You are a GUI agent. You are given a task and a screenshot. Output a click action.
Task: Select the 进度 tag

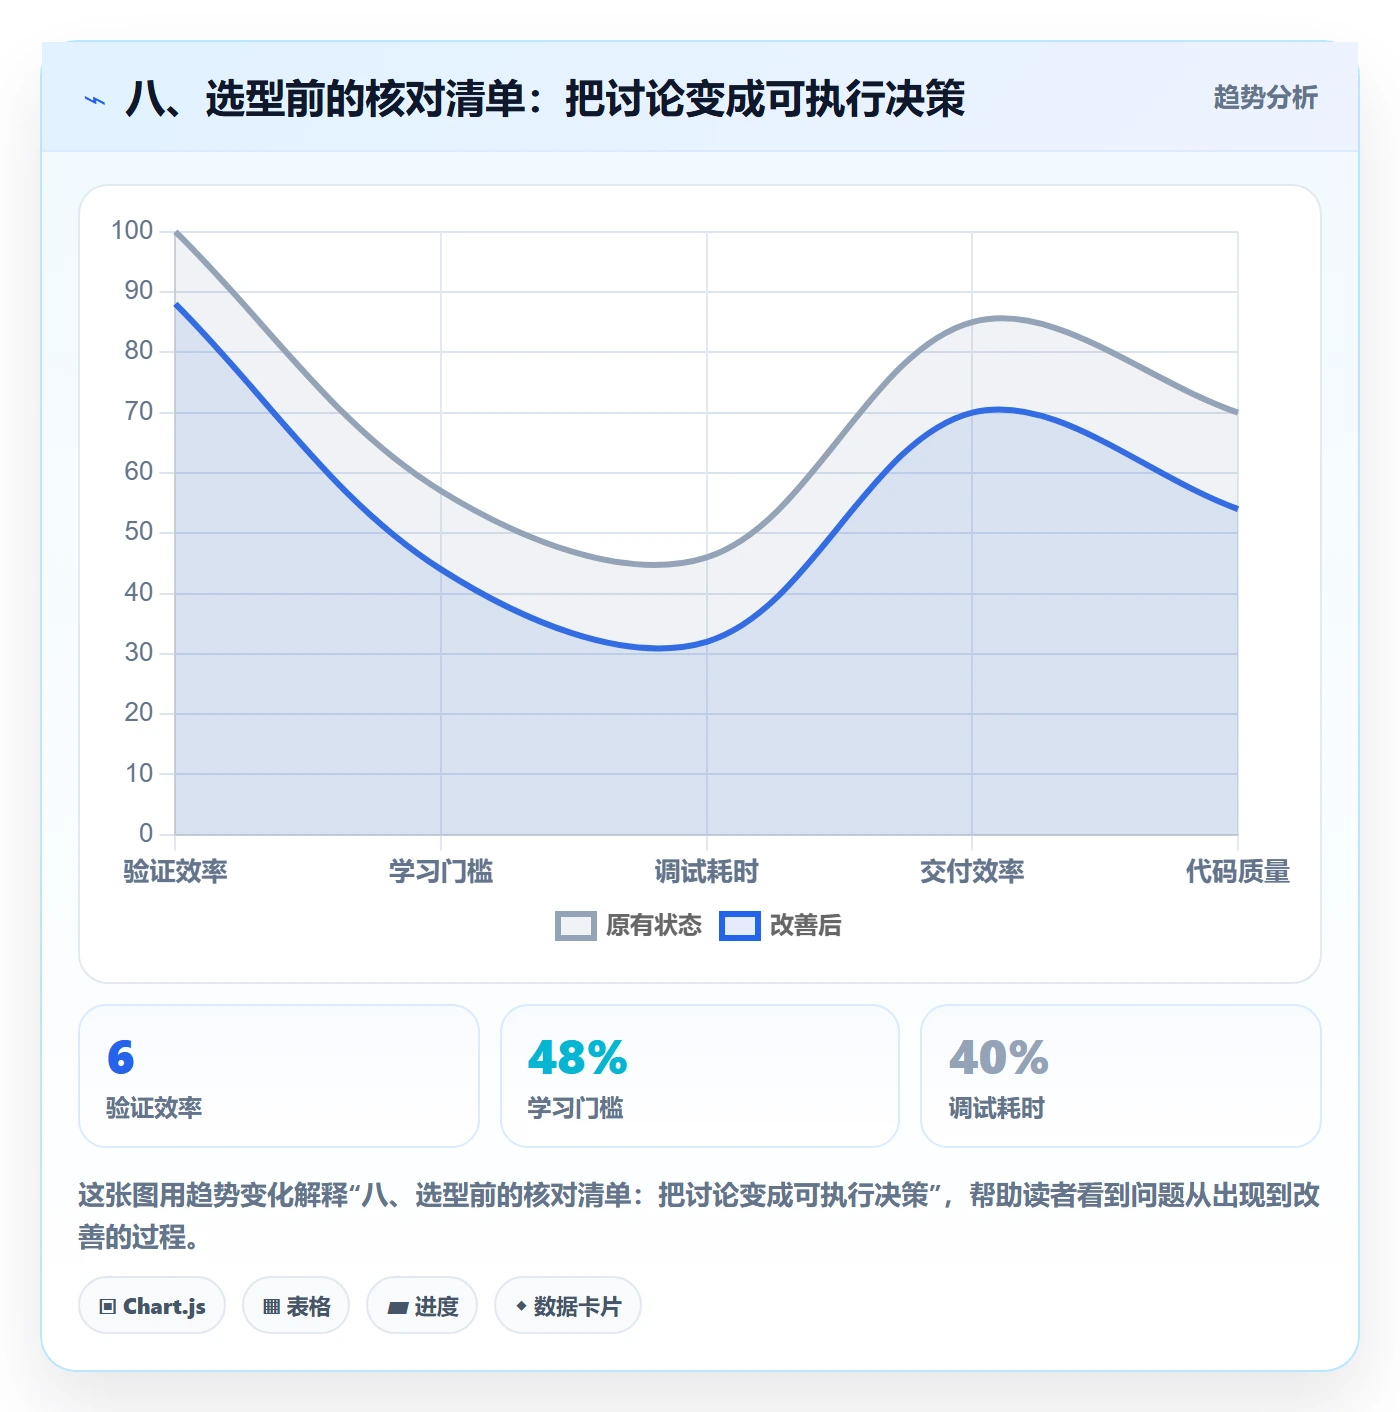[422, 1306]
